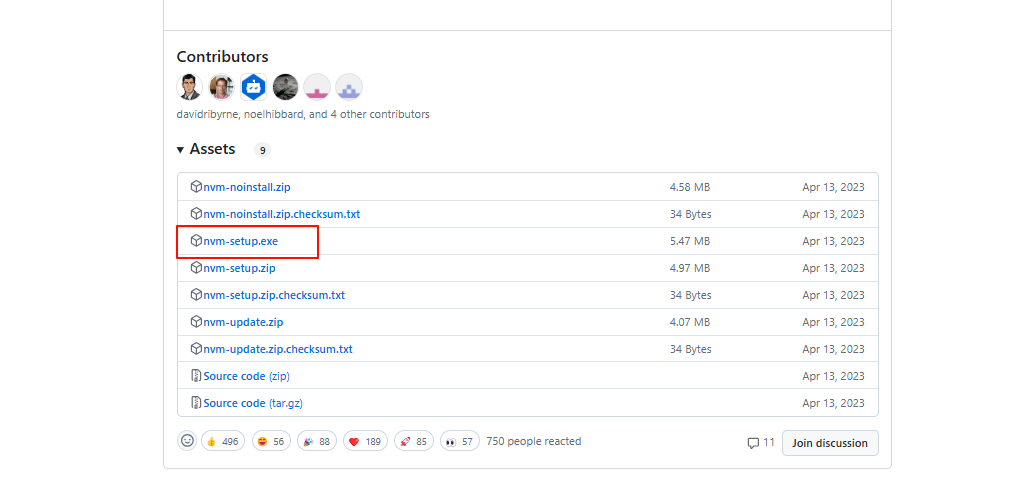Open the second contributor's avatar
This screenshot has width=1031, height=481.
(222, 87)
